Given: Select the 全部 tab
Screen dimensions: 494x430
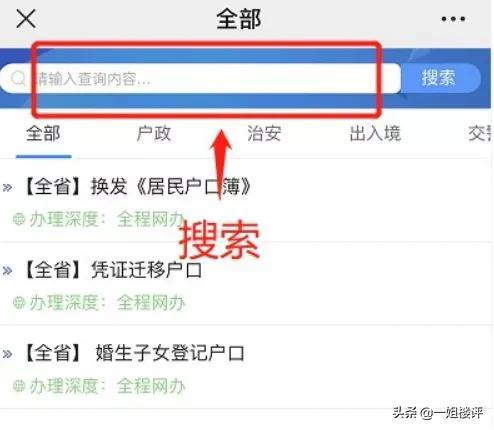Looking at the screenshot, I should click(43, 134).
